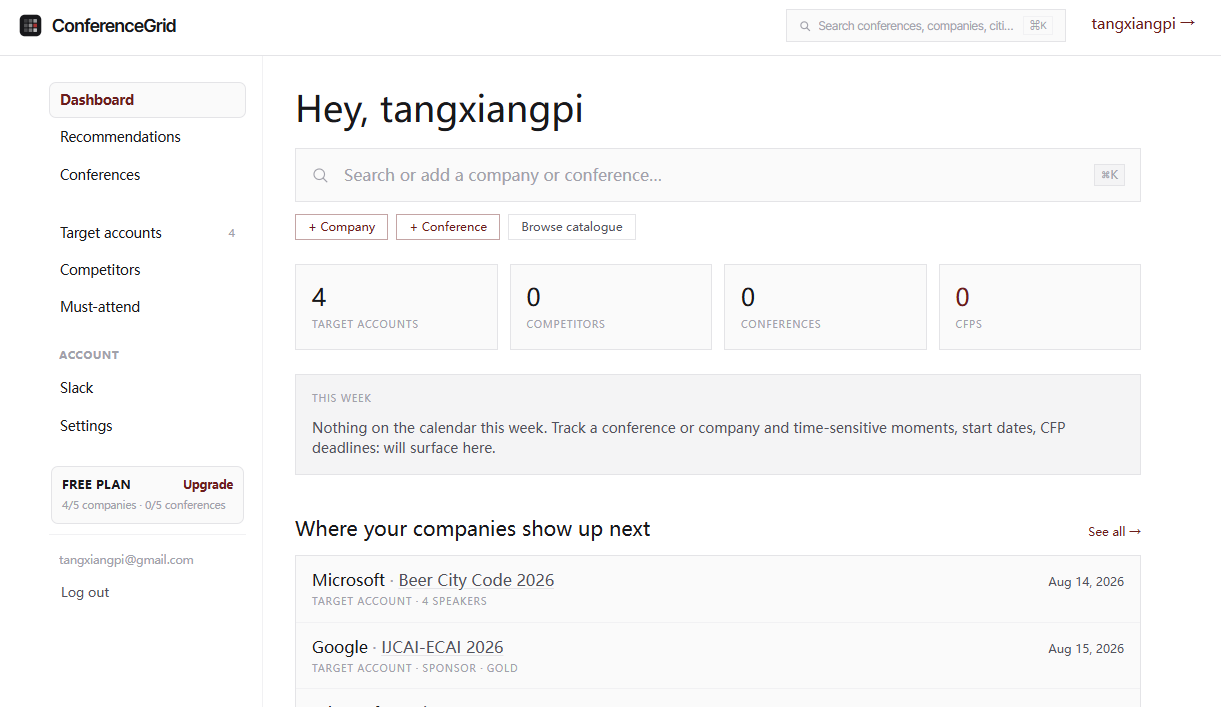This screenshot has height=707, width=1221.
Task: Click the magnifier icon in dashboard search bar
Action: [x=321, y=175]
